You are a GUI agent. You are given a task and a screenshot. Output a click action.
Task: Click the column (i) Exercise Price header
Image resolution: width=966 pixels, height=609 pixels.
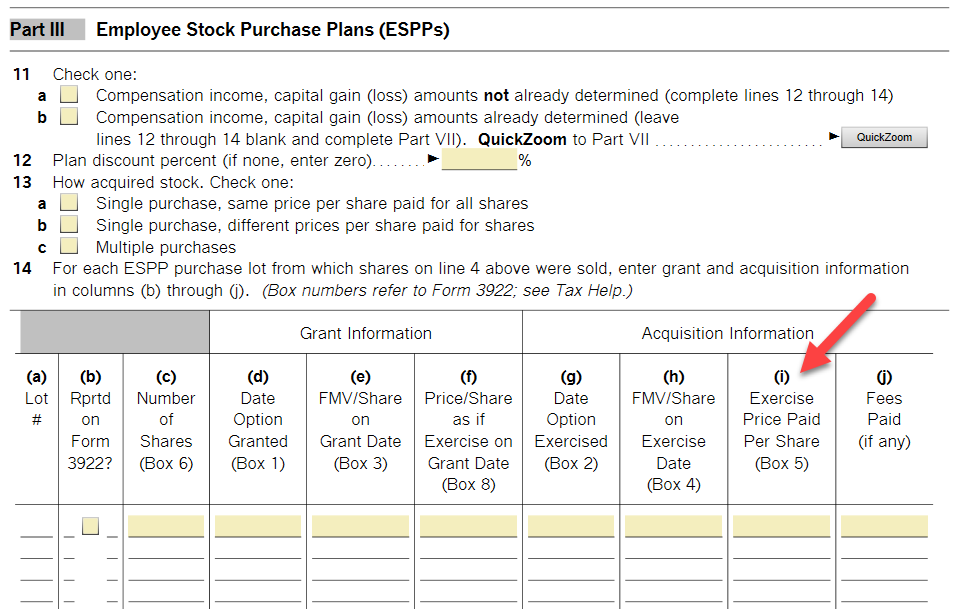(781, 419)
